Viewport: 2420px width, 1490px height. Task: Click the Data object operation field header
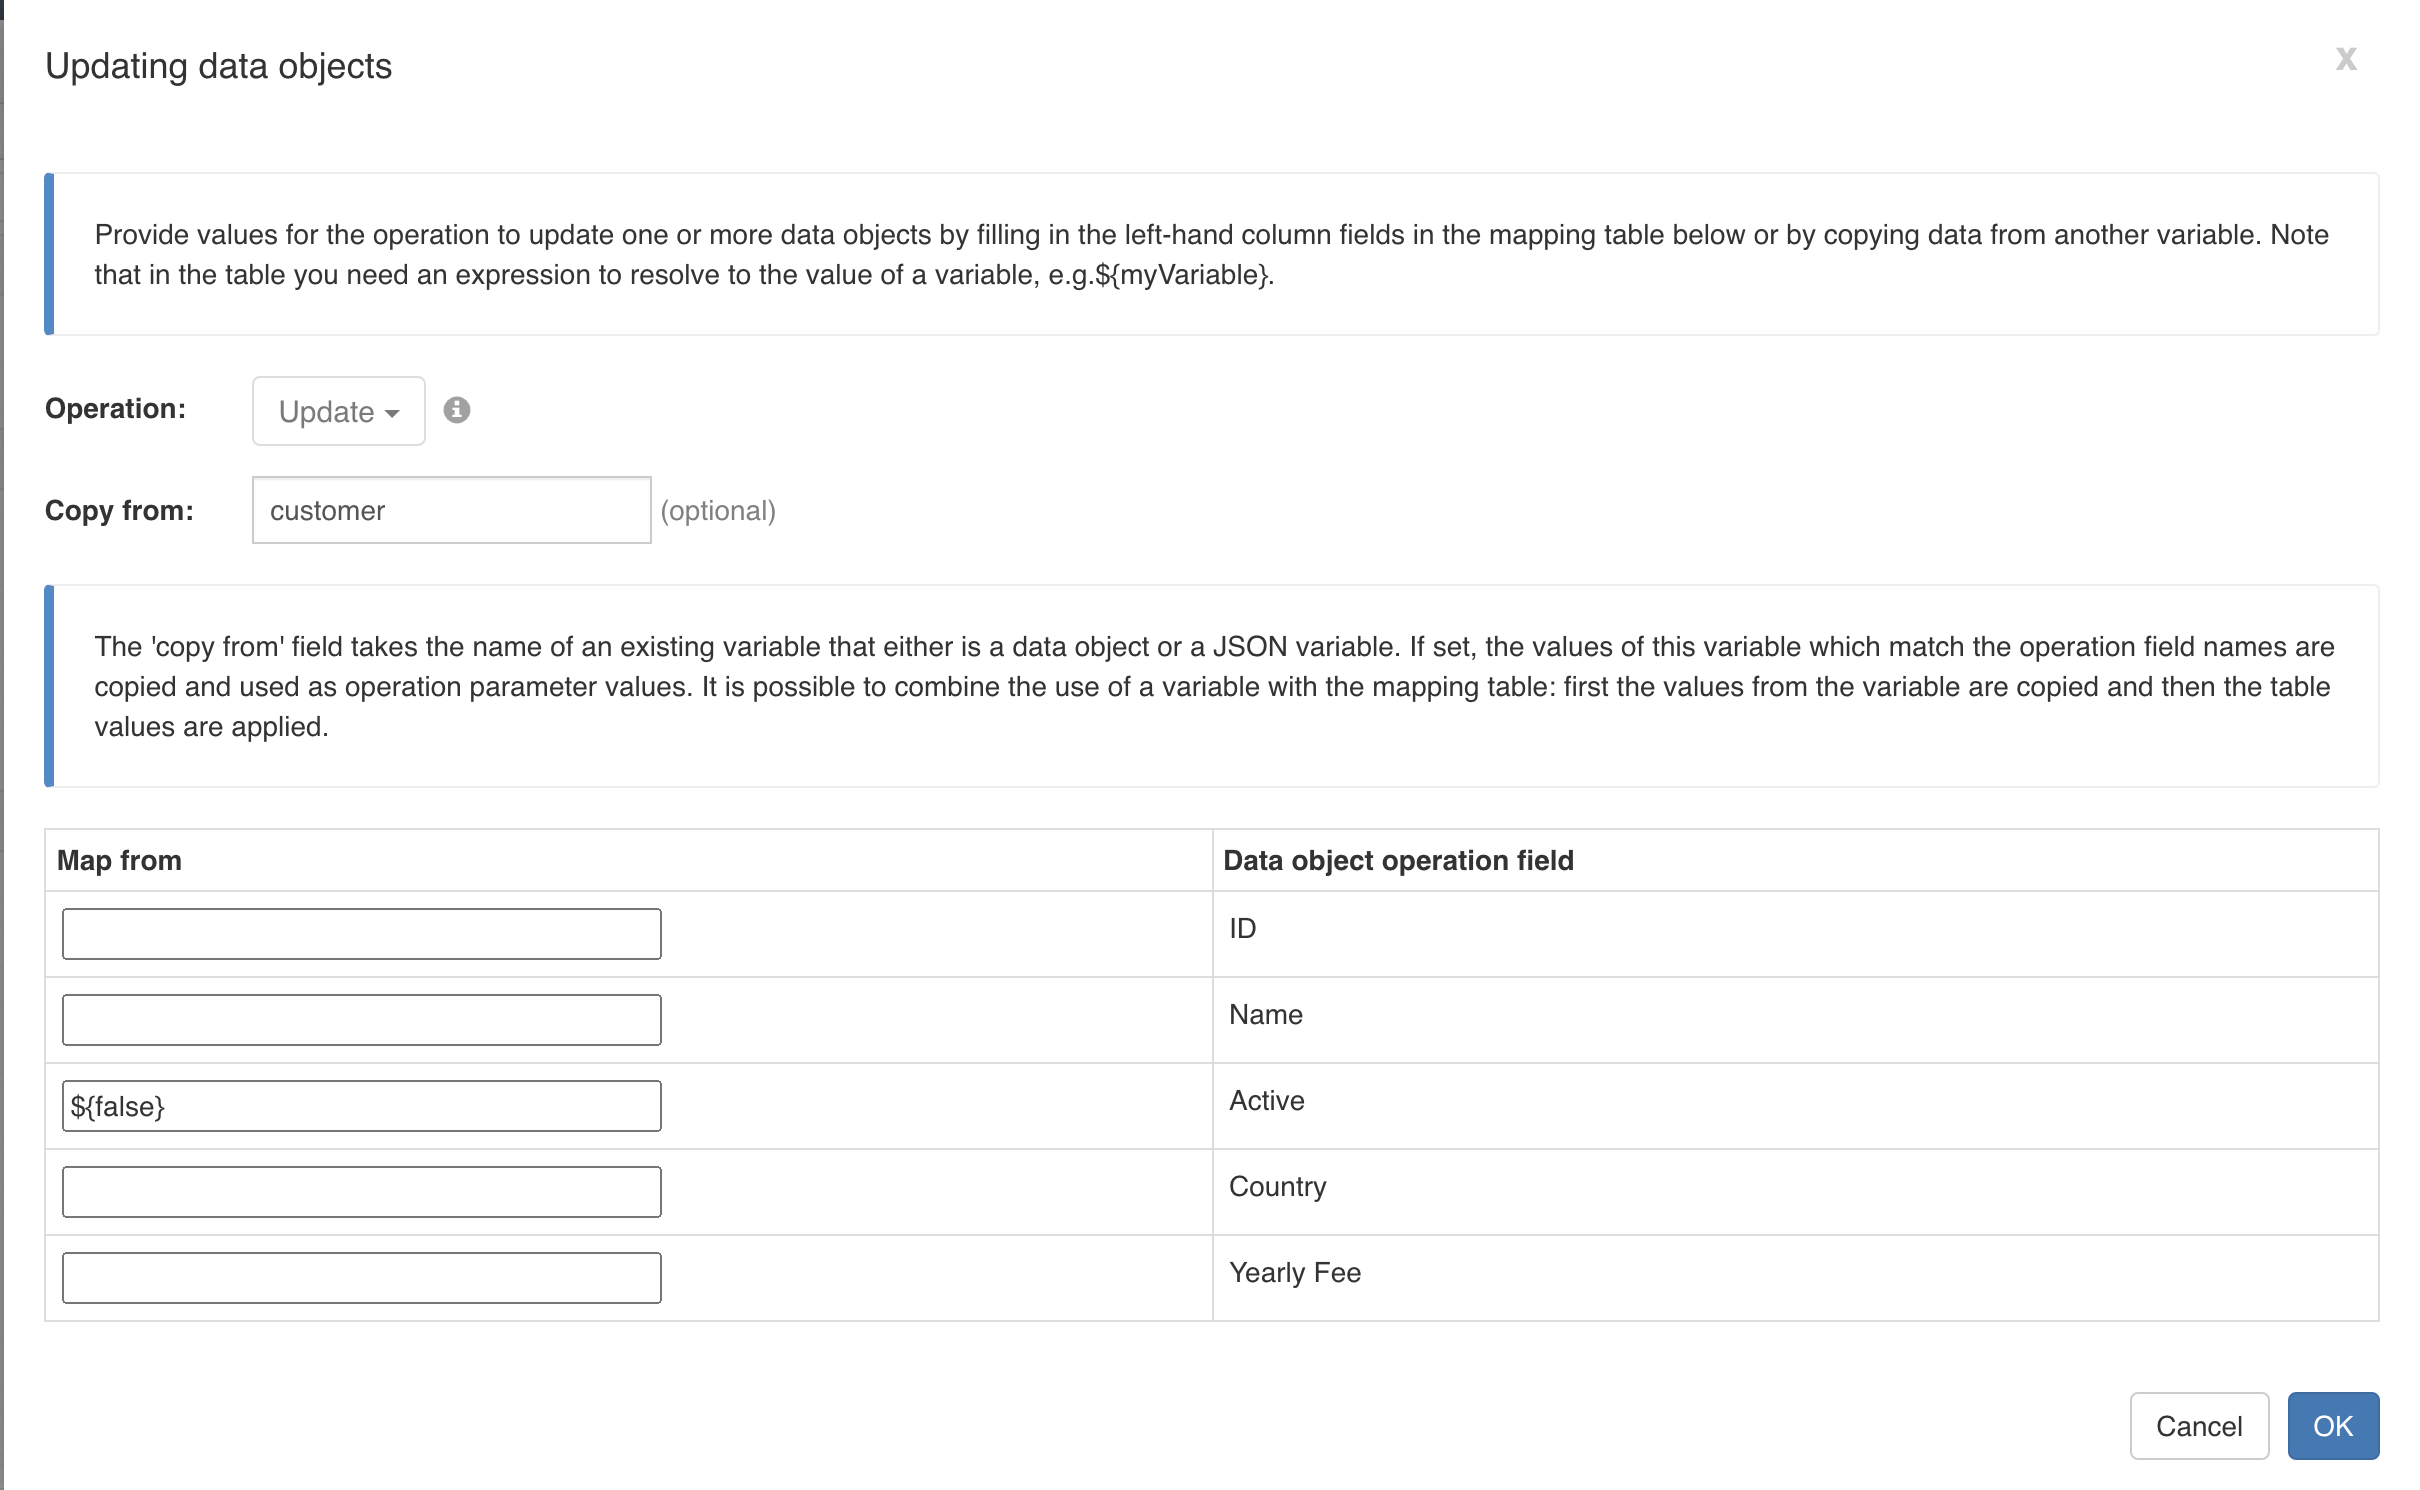pos(1398,860)
